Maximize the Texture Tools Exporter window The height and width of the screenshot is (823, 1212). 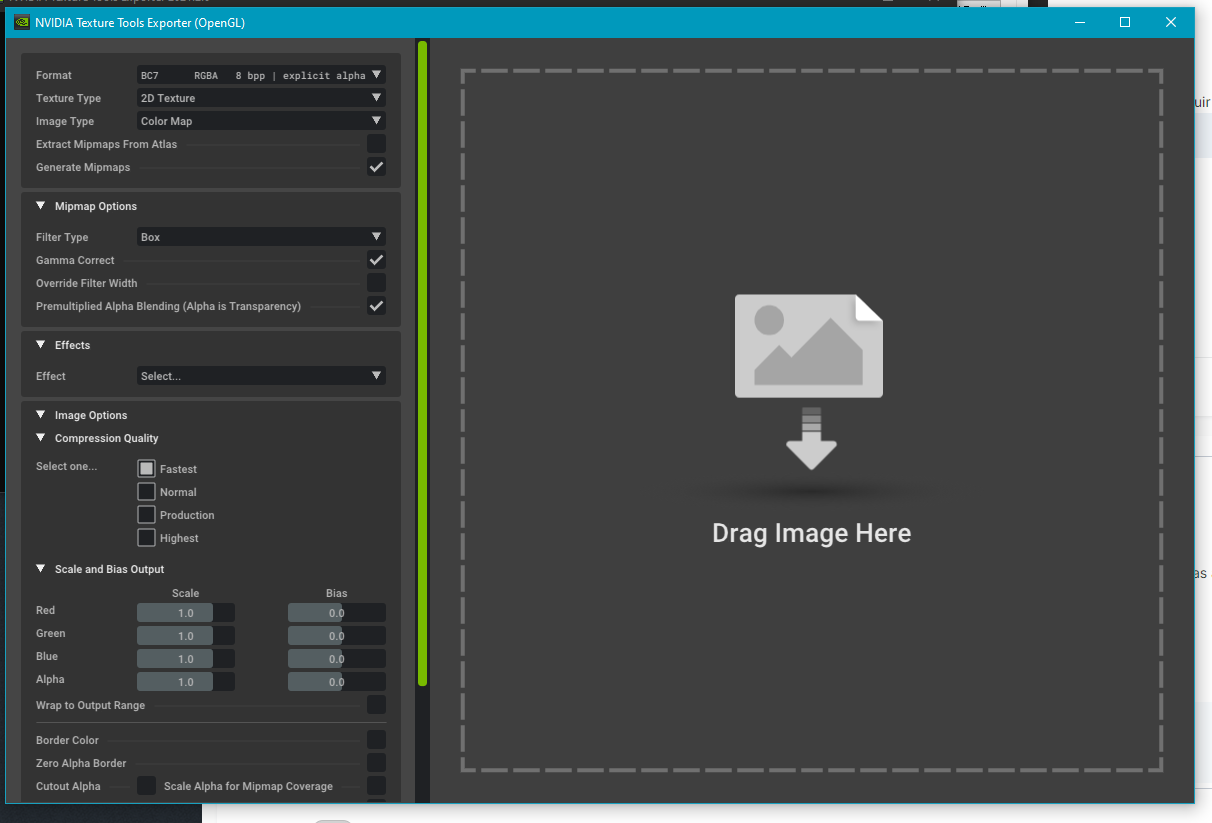pos(1124,22)
